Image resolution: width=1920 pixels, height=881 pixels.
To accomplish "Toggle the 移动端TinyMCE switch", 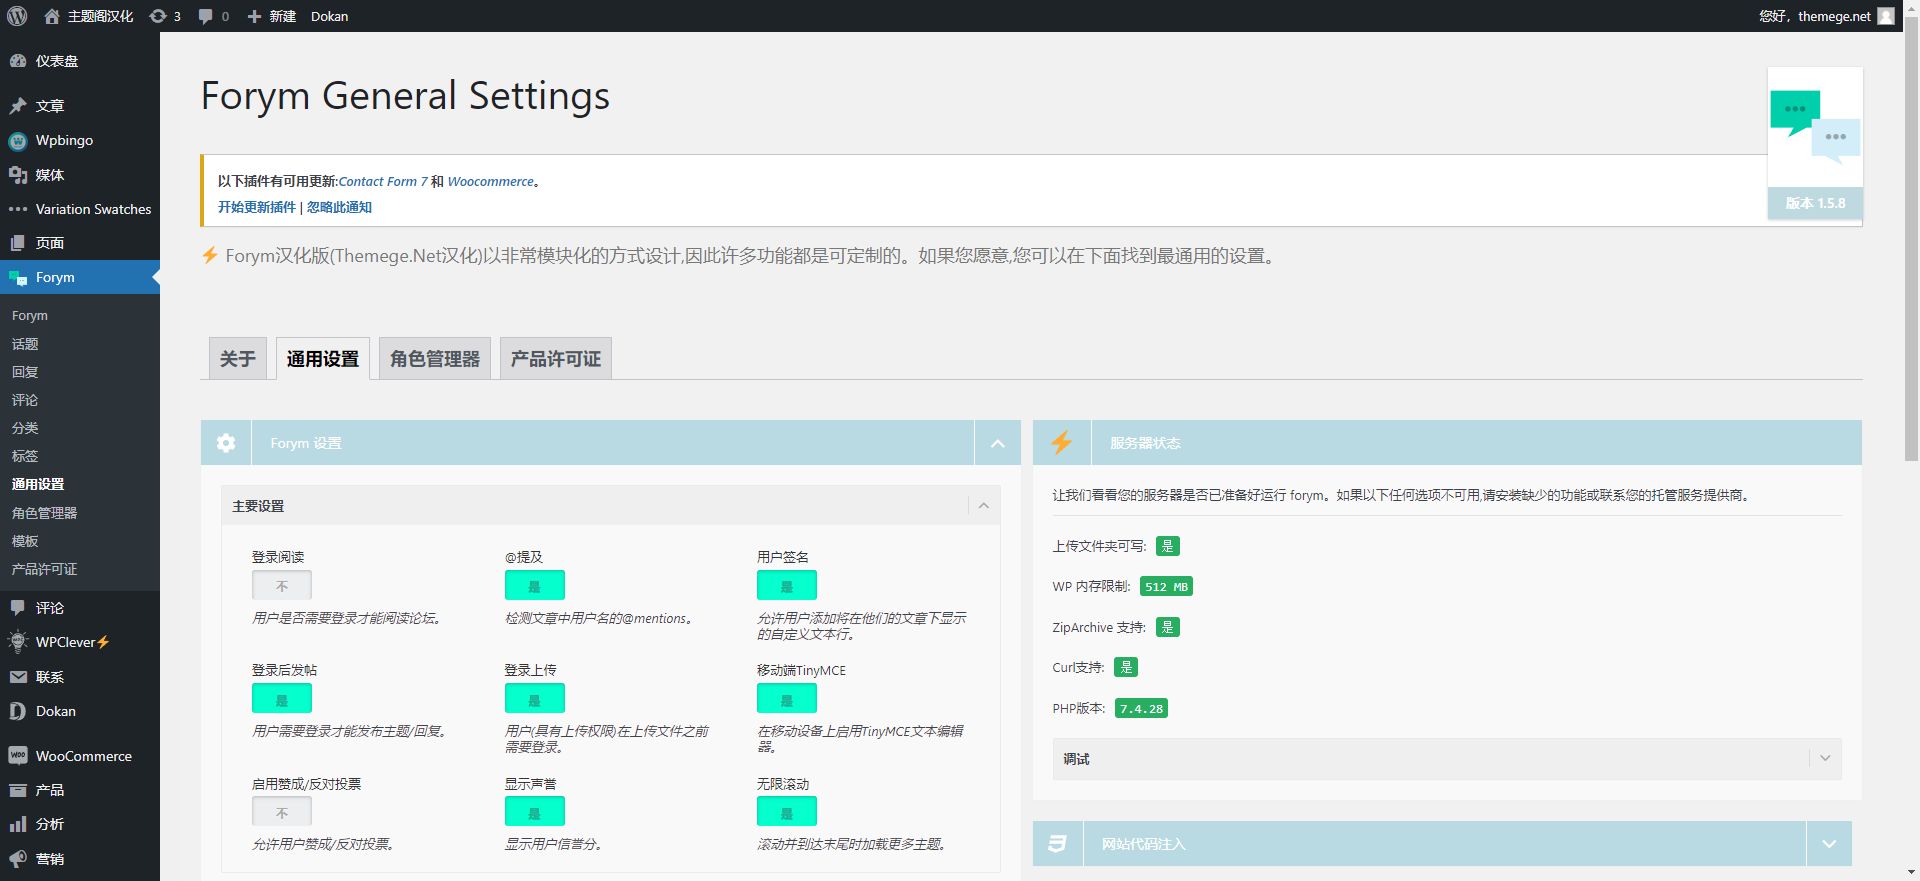I will (787, 698).
